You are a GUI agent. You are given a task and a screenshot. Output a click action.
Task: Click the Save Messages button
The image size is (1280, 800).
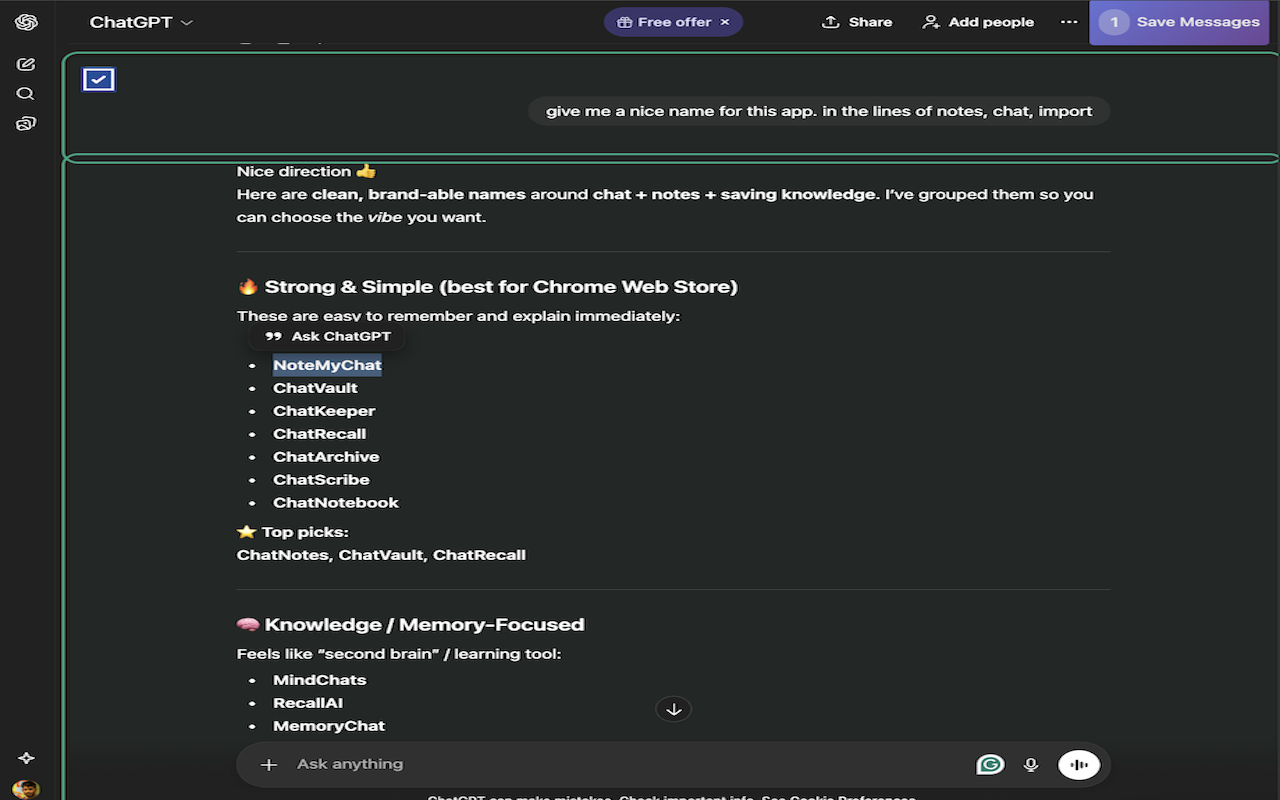click(x=1196, y=21)
